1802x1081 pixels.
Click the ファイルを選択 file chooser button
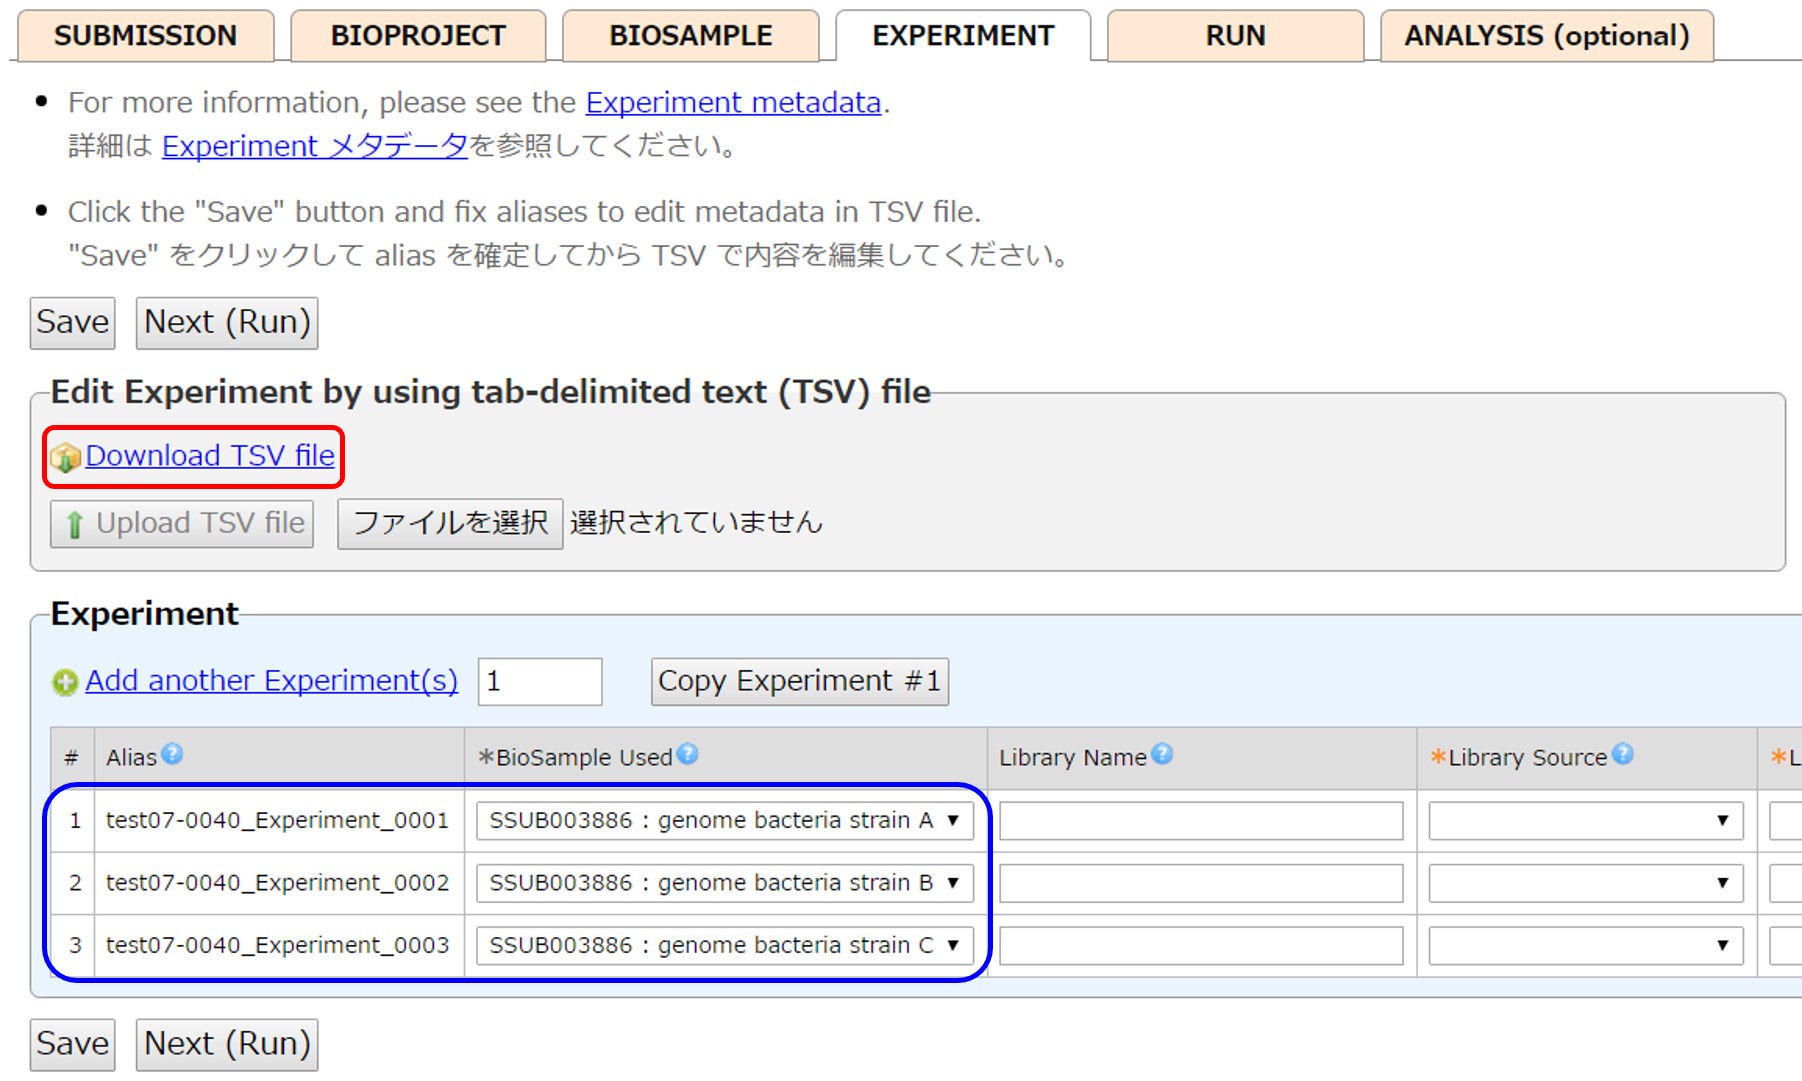point(450,523)
